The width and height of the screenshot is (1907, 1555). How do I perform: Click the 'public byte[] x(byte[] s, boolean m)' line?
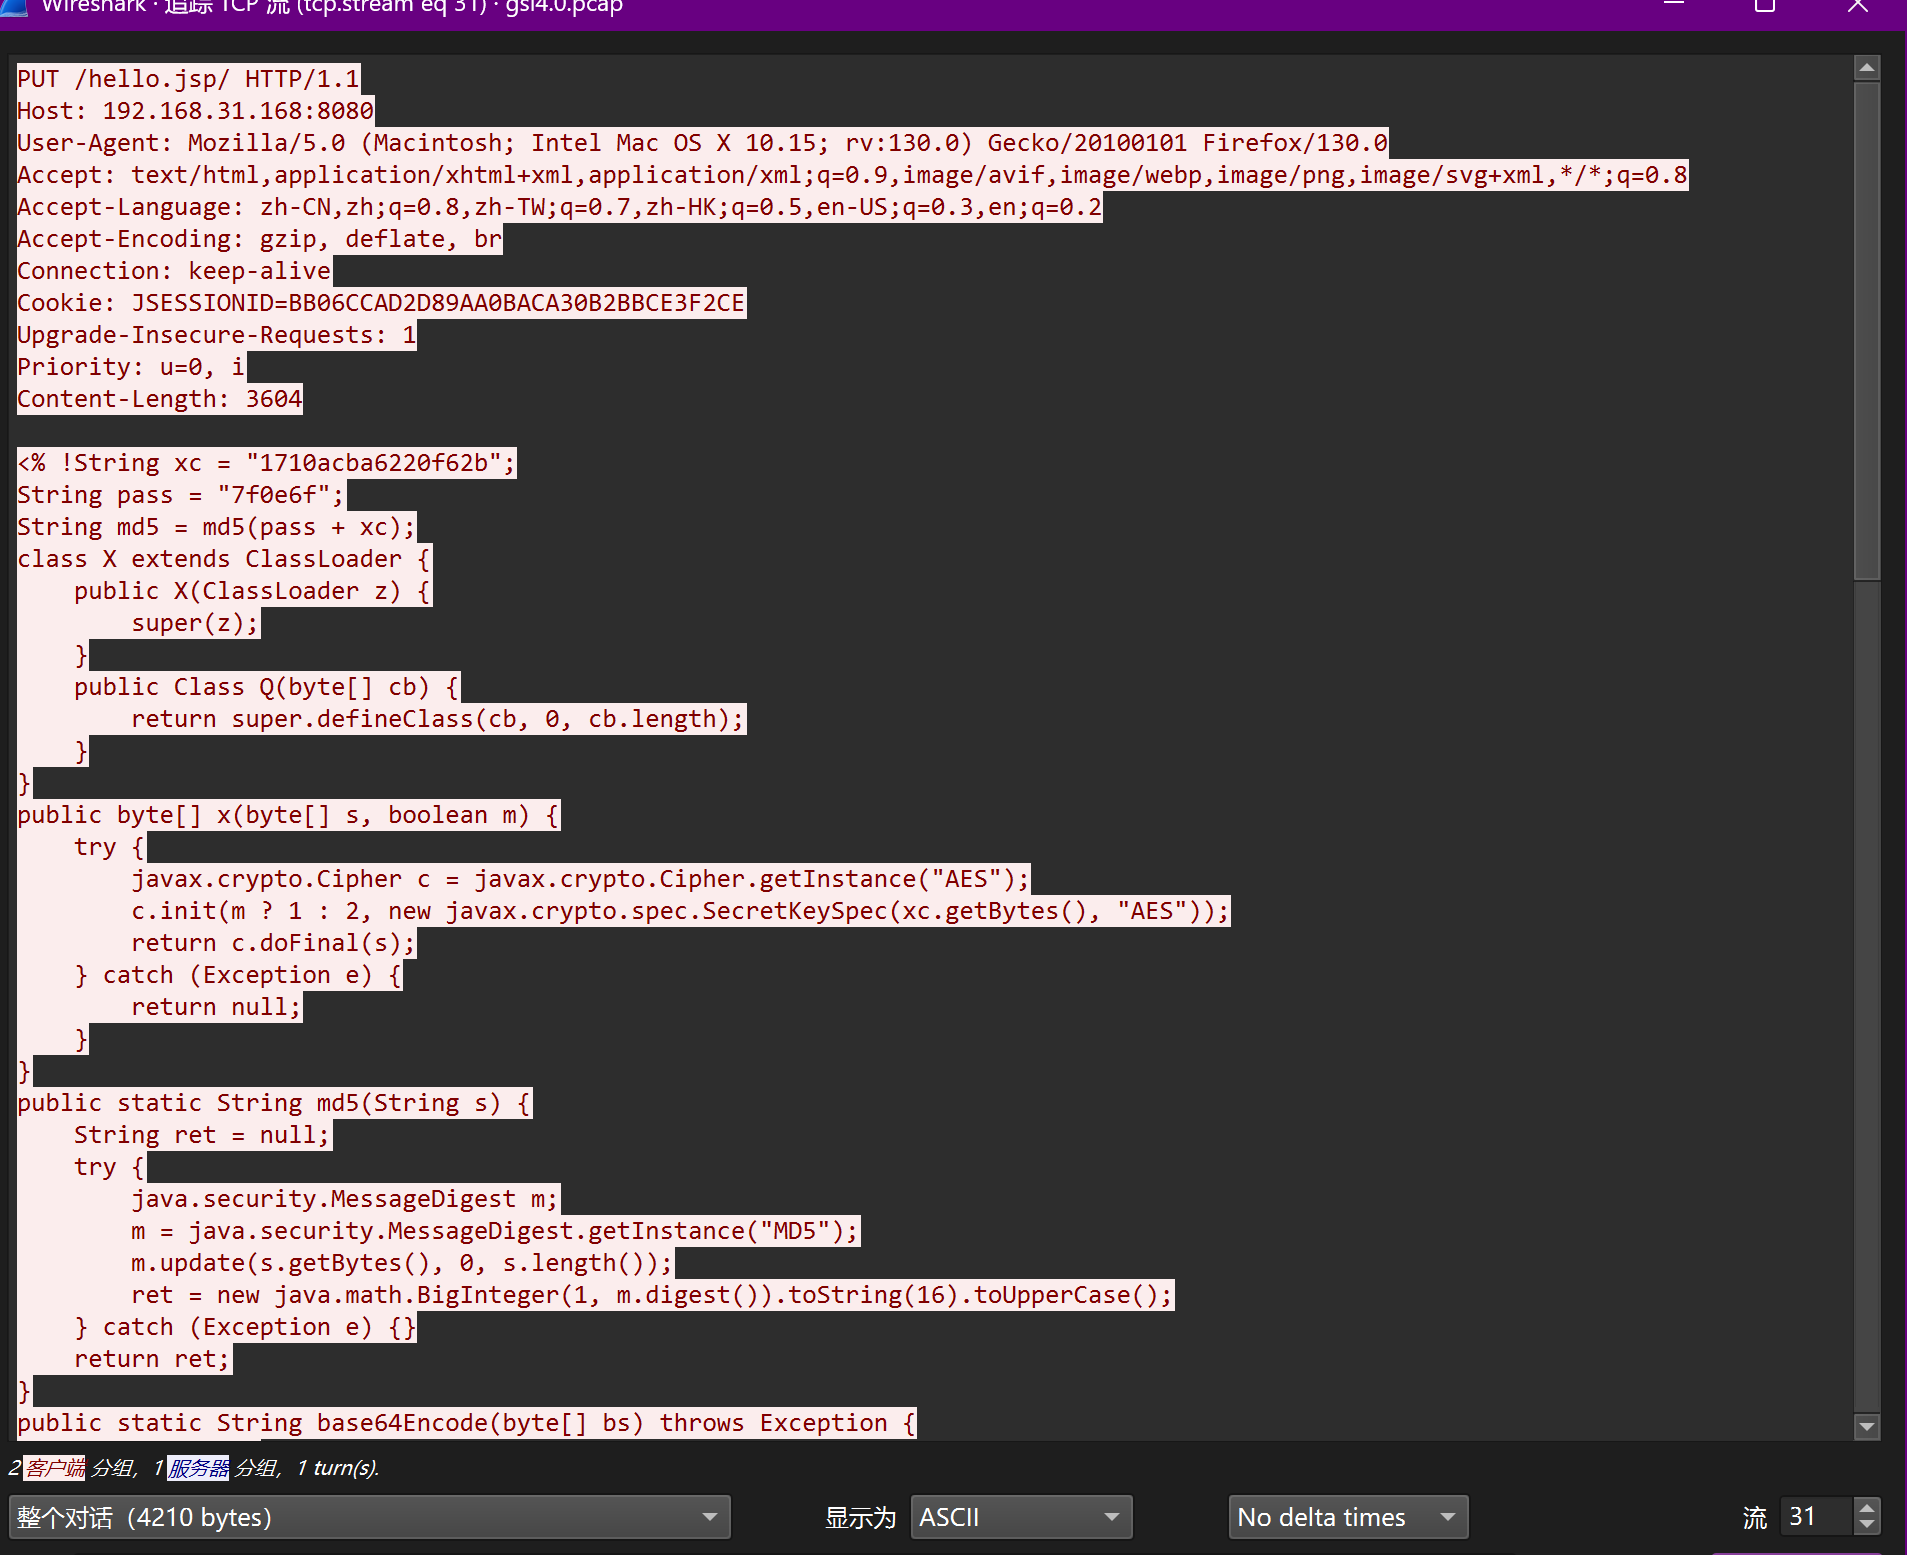tap(288, 815)
